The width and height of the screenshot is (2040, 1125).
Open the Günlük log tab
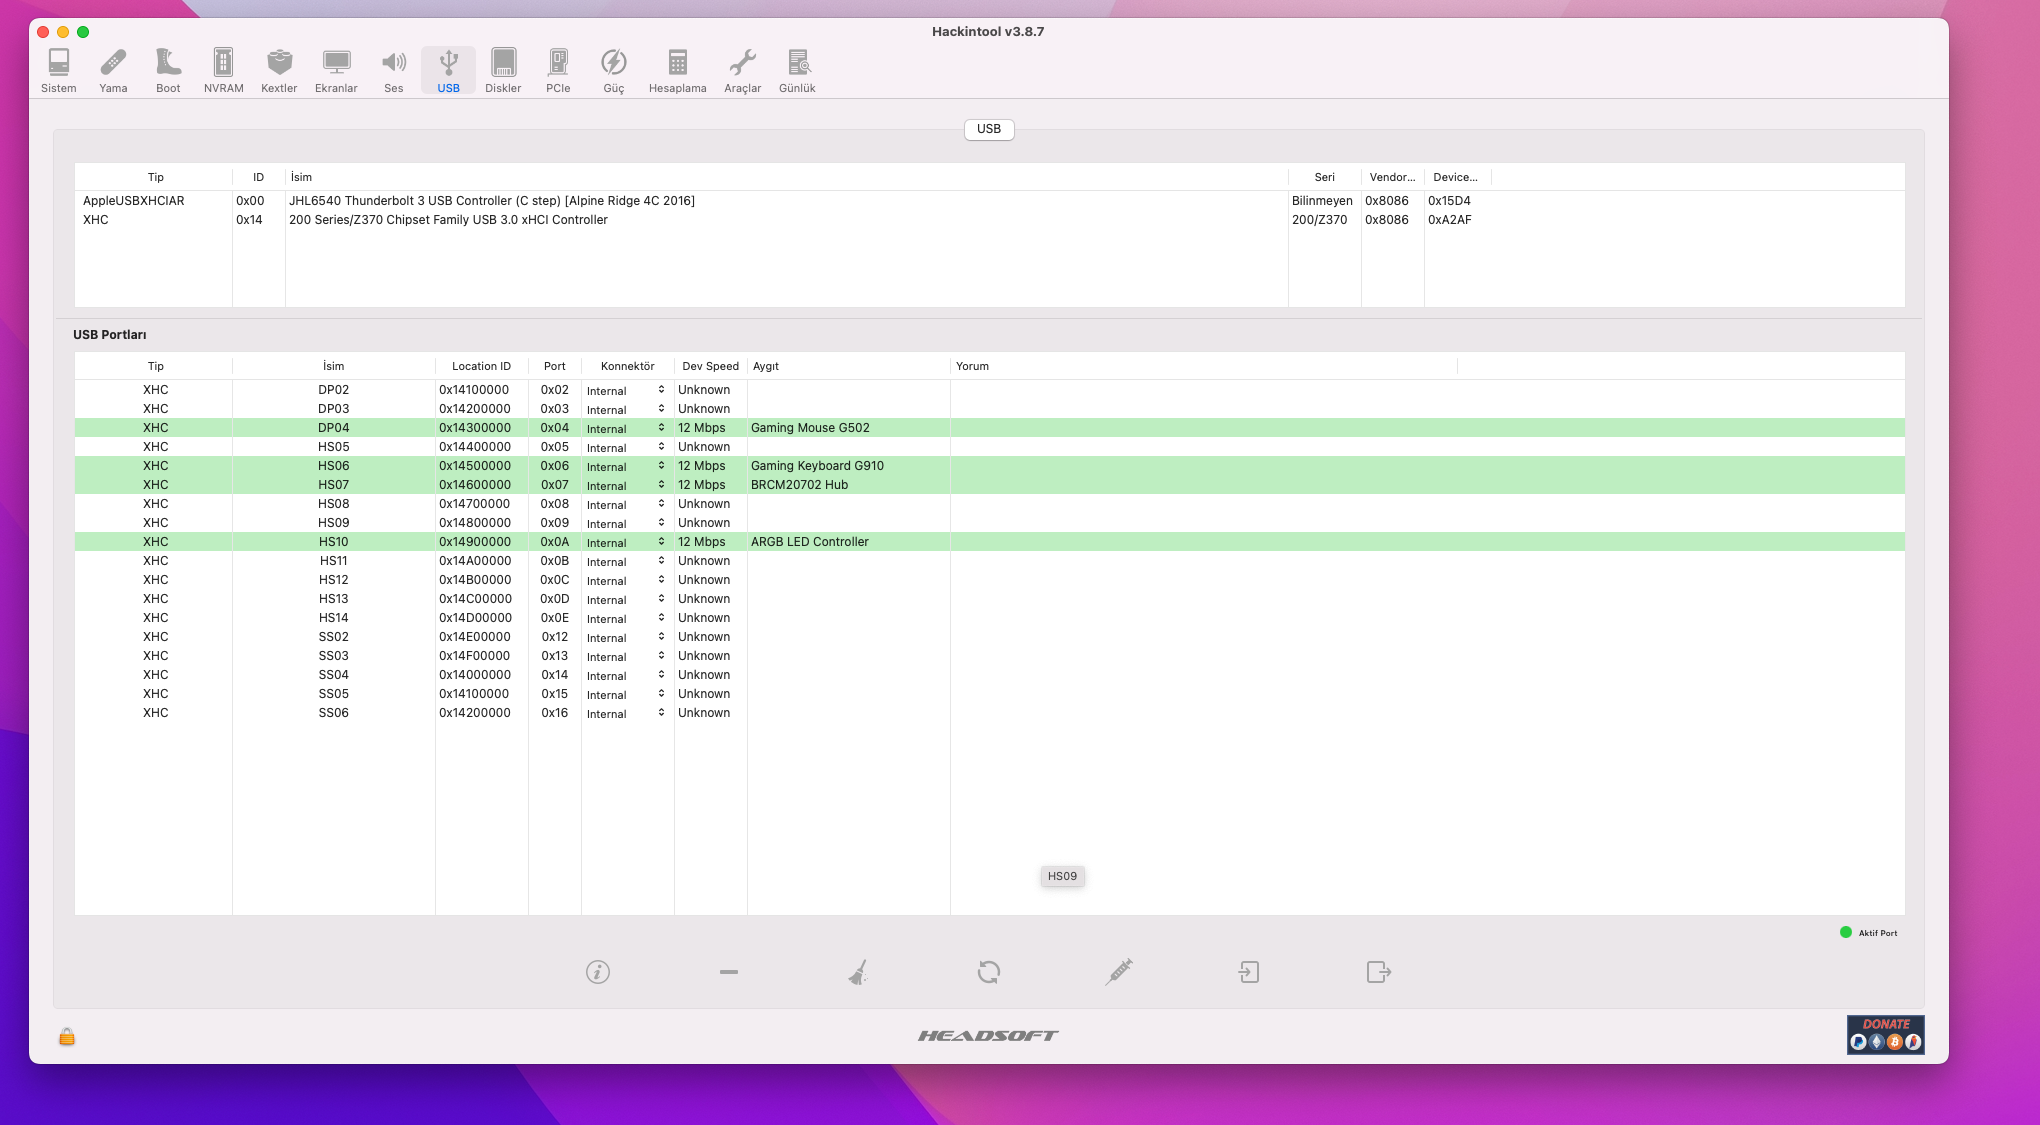[797, 70]
